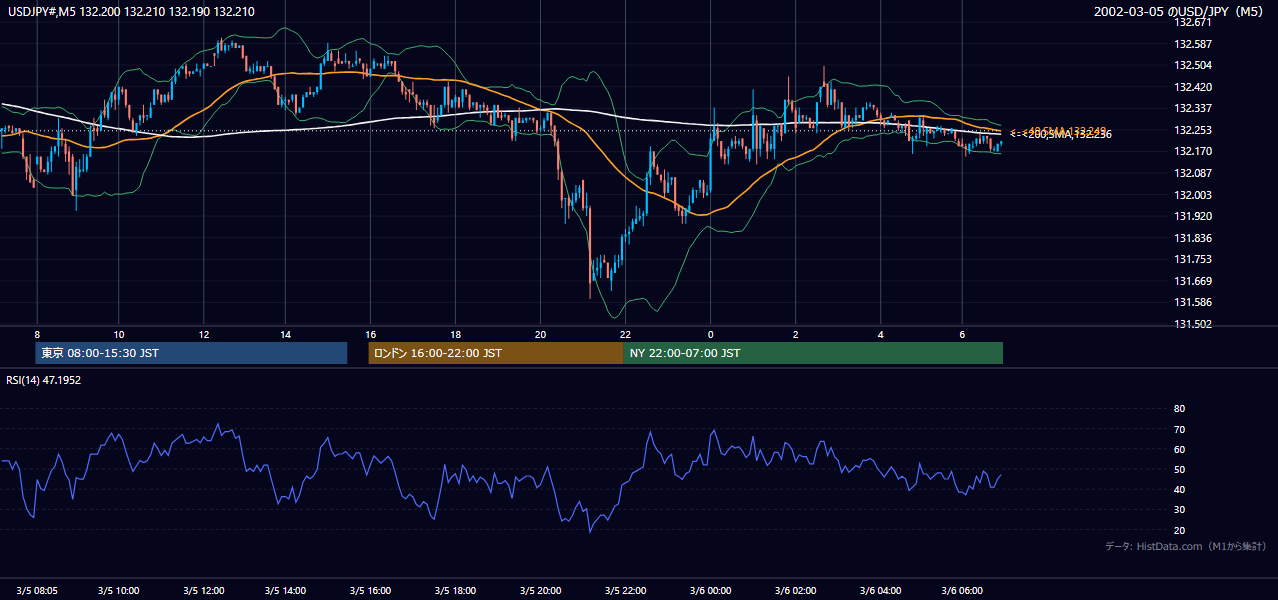Click the 132.170 price axis label
This screenshot has width=1278, height=600.
click(1193, 152)
